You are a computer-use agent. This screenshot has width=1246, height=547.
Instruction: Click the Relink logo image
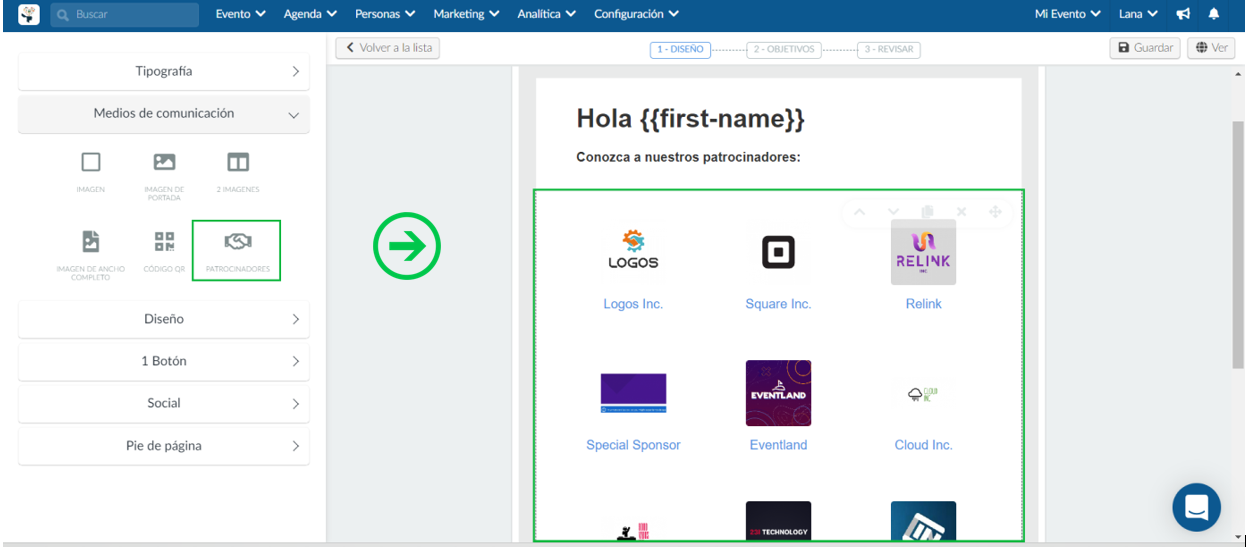(x=923, y=252)
